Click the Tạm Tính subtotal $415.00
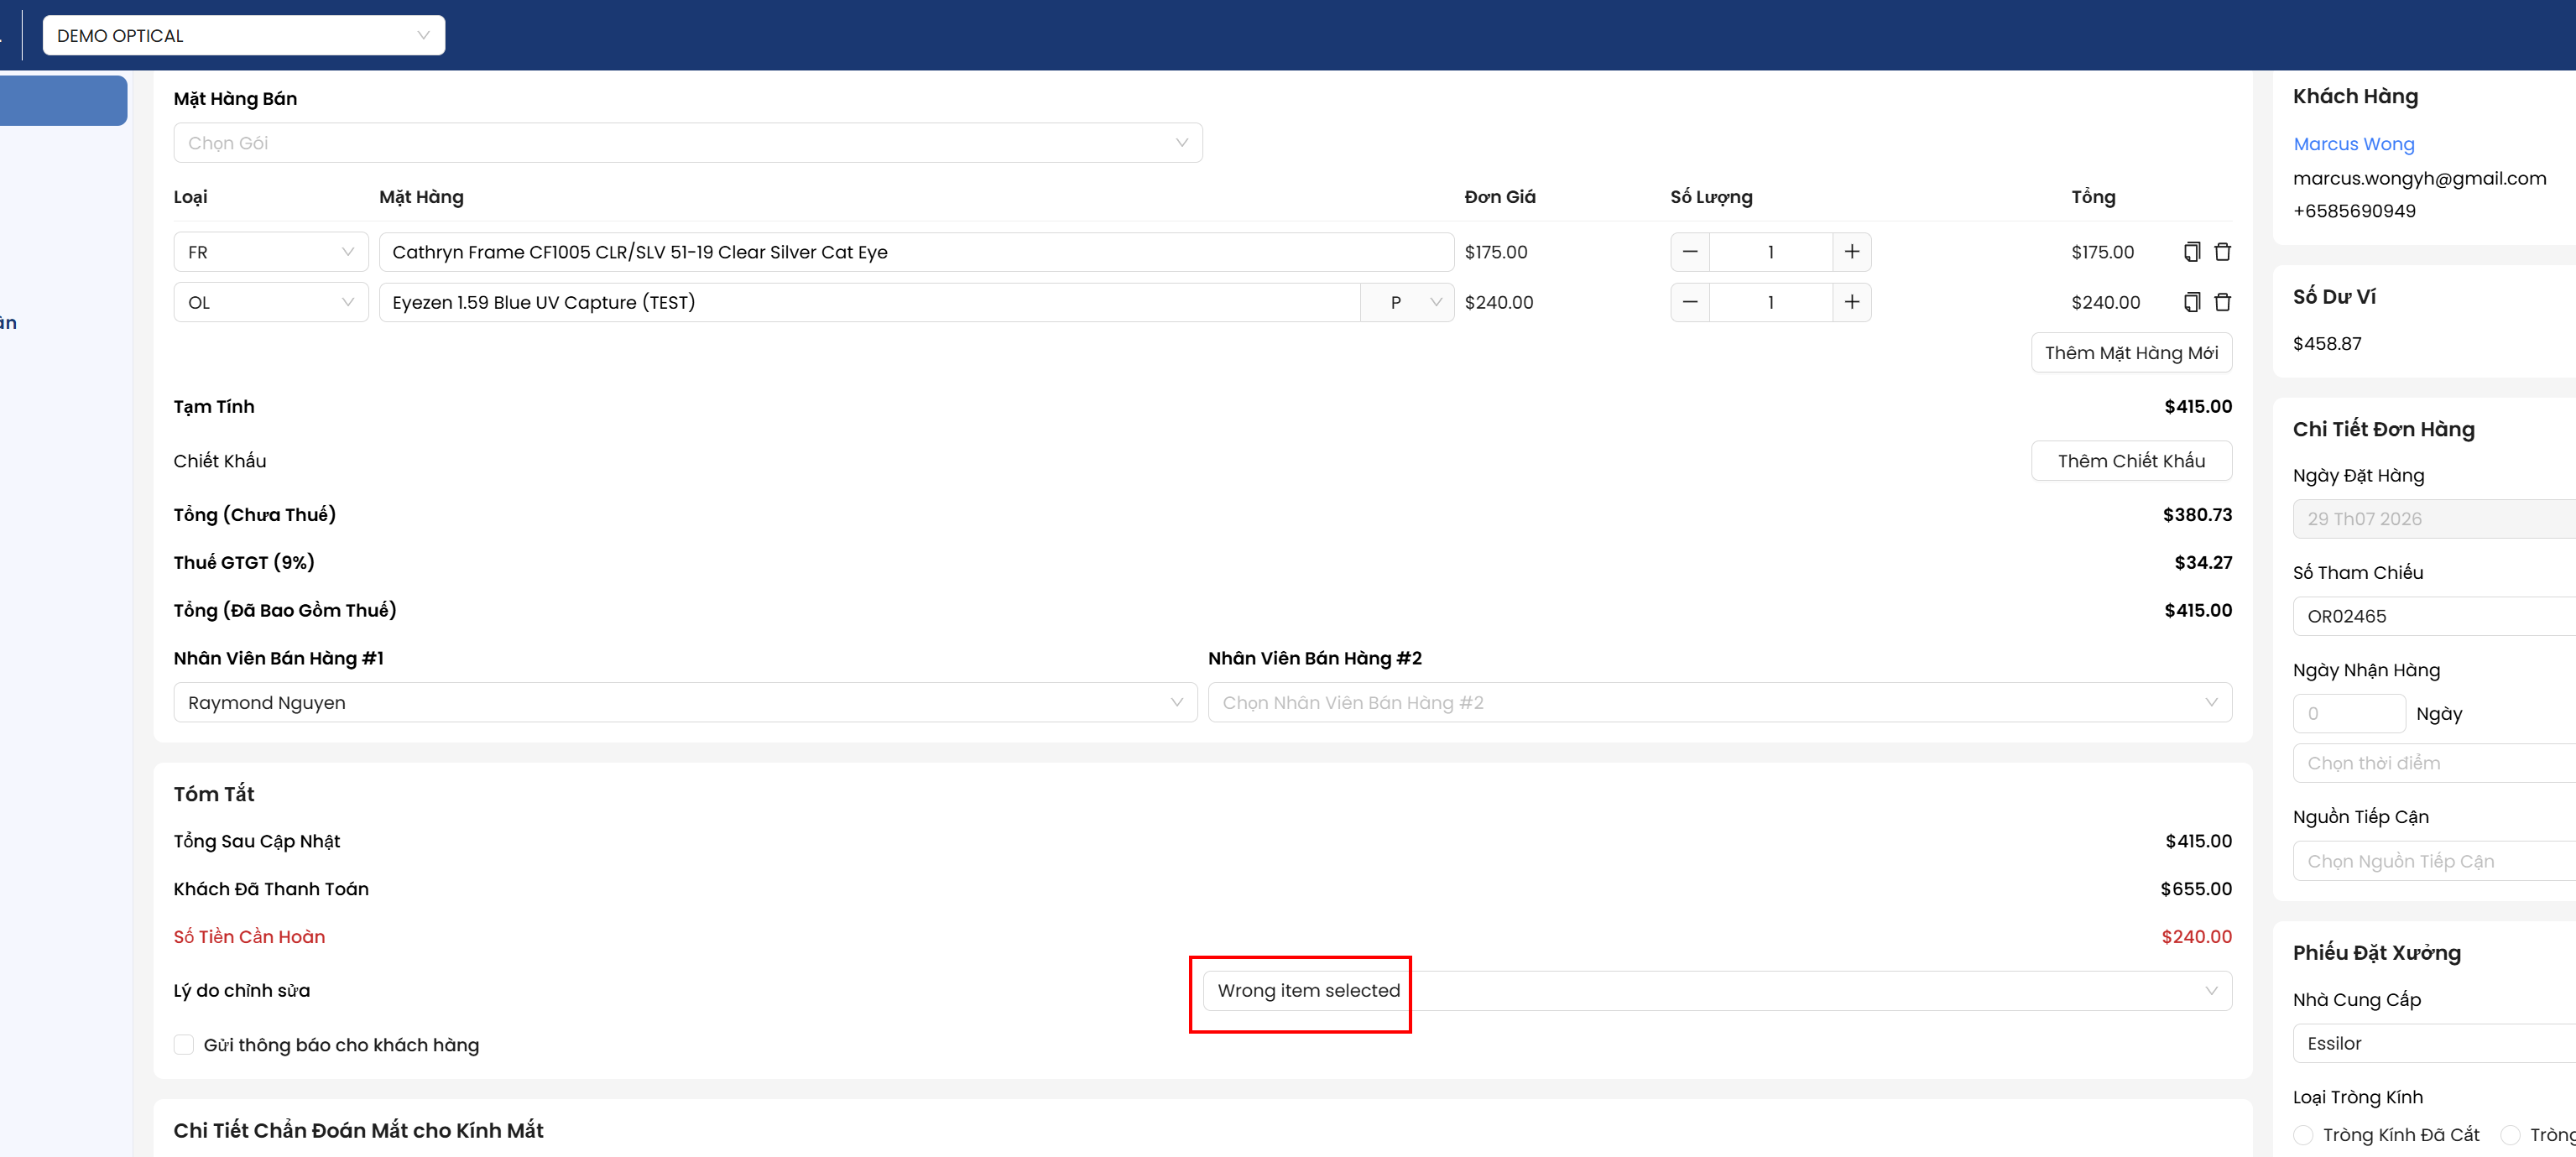This screenshot has height=1157, width=2576. 2198,407
